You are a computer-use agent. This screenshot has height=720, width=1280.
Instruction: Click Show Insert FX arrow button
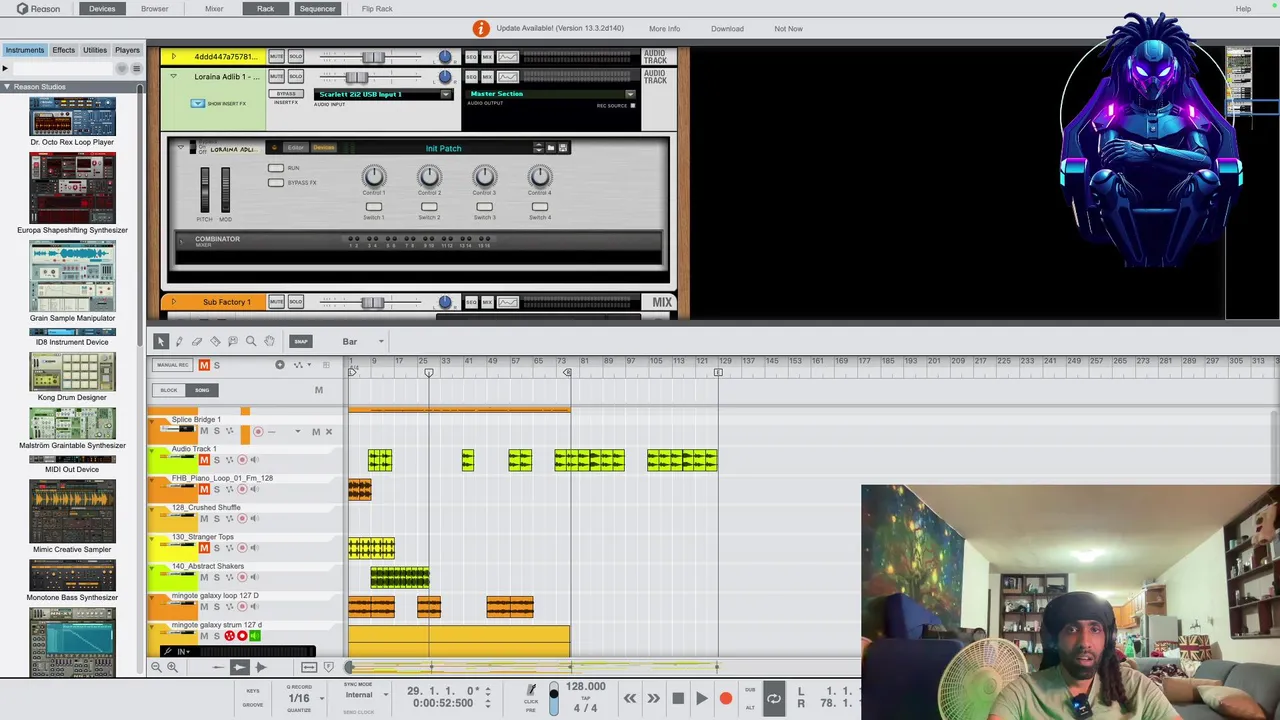[x=198, y=103]
